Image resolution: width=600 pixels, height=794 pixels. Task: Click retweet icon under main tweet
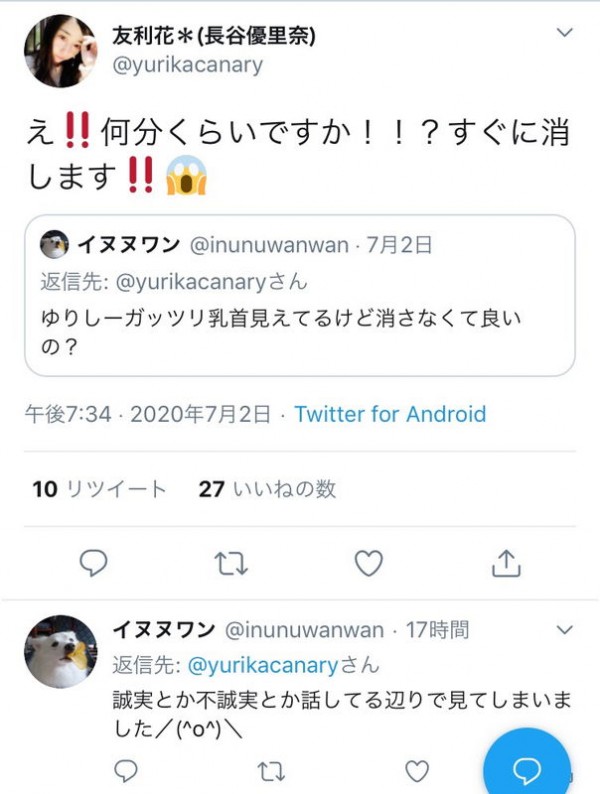[231, 564]
